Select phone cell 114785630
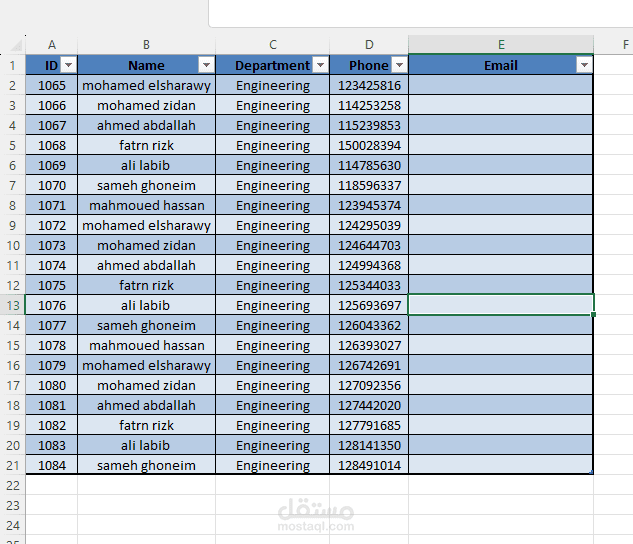The height and width of the screenshot is (544, 633). coord(369,165)
